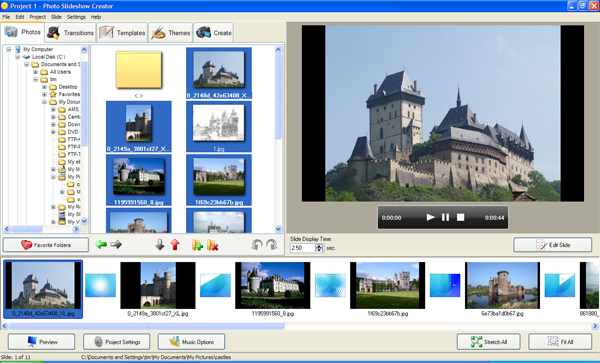Expand the DVD folder node
The width and height of the screenshot is (600, 363).
click(53, 132)
